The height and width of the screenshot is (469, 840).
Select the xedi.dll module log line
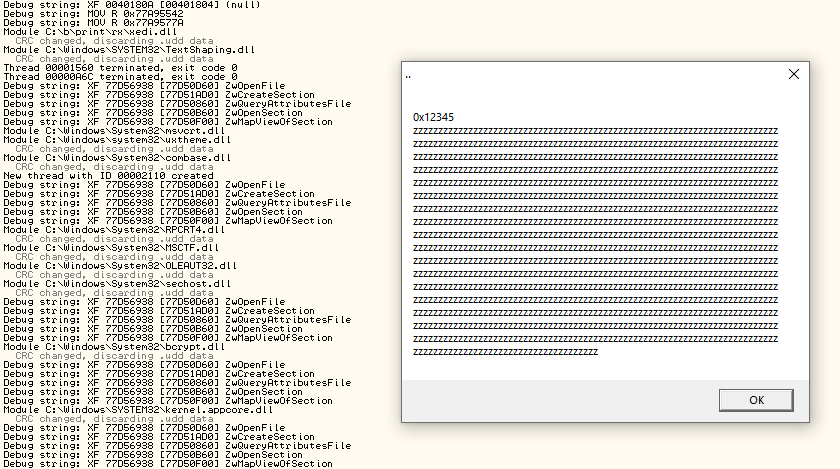(x=90, y=32)
